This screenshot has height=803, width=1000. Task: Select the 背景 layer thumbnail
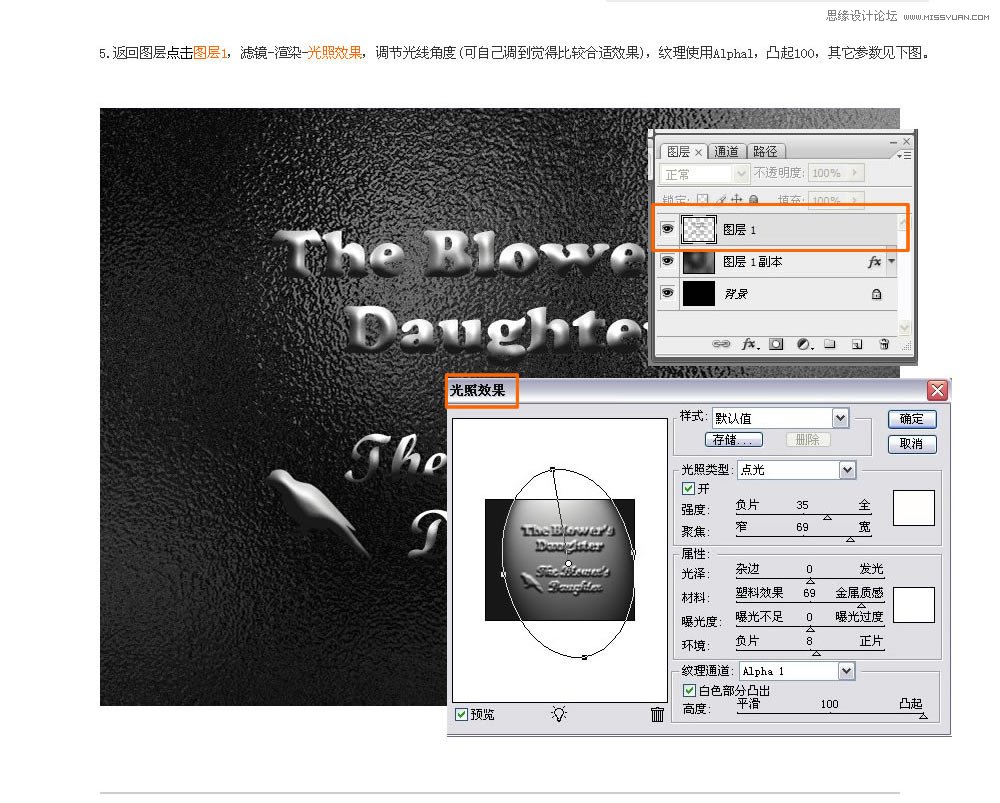click(698, 293)
